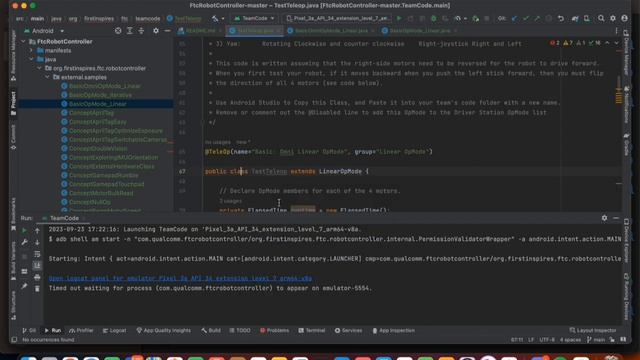Open Run panel settings gear
This screenshot has height=360, width=640.
coord(604,218)
